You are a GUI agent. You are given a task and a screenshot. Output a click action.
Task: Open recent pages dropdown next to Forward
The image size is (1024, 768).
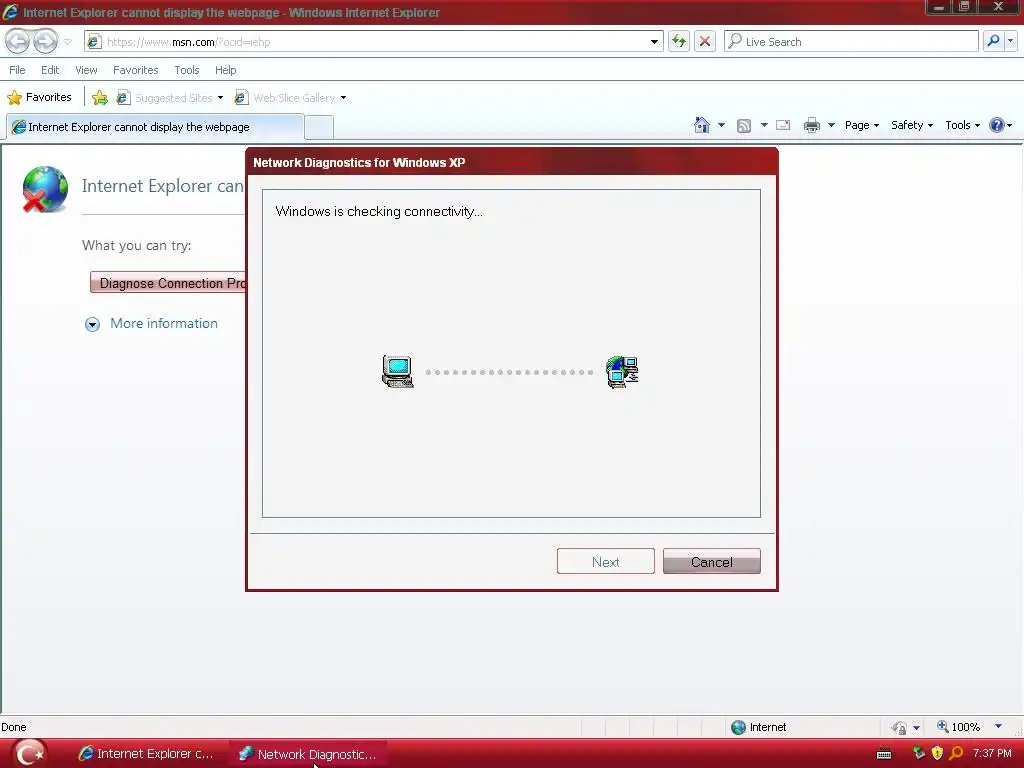[x=67, y=42]
